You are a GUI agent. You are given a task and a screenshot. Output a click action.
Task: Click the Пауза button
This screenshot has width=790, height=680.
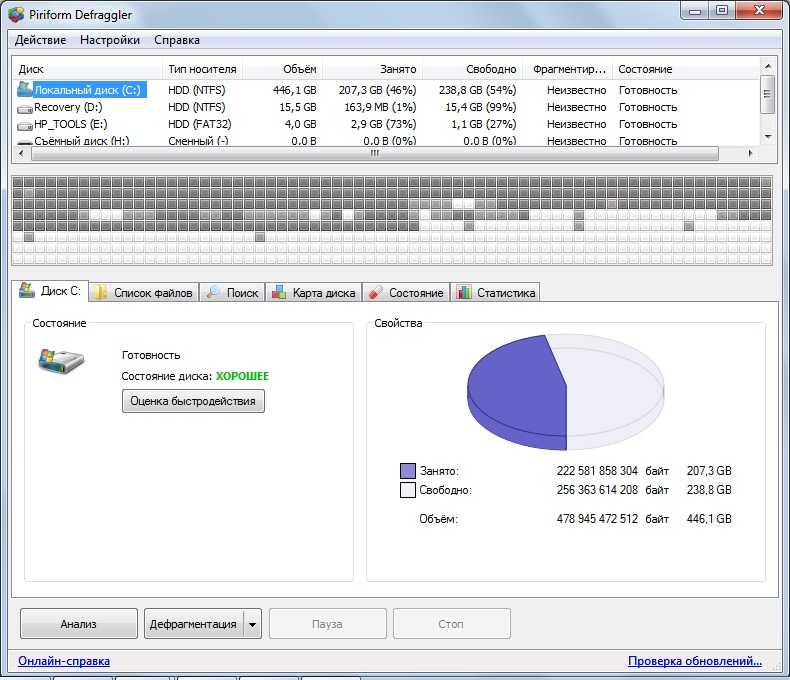pyautogui.click(x=327, y=624)
